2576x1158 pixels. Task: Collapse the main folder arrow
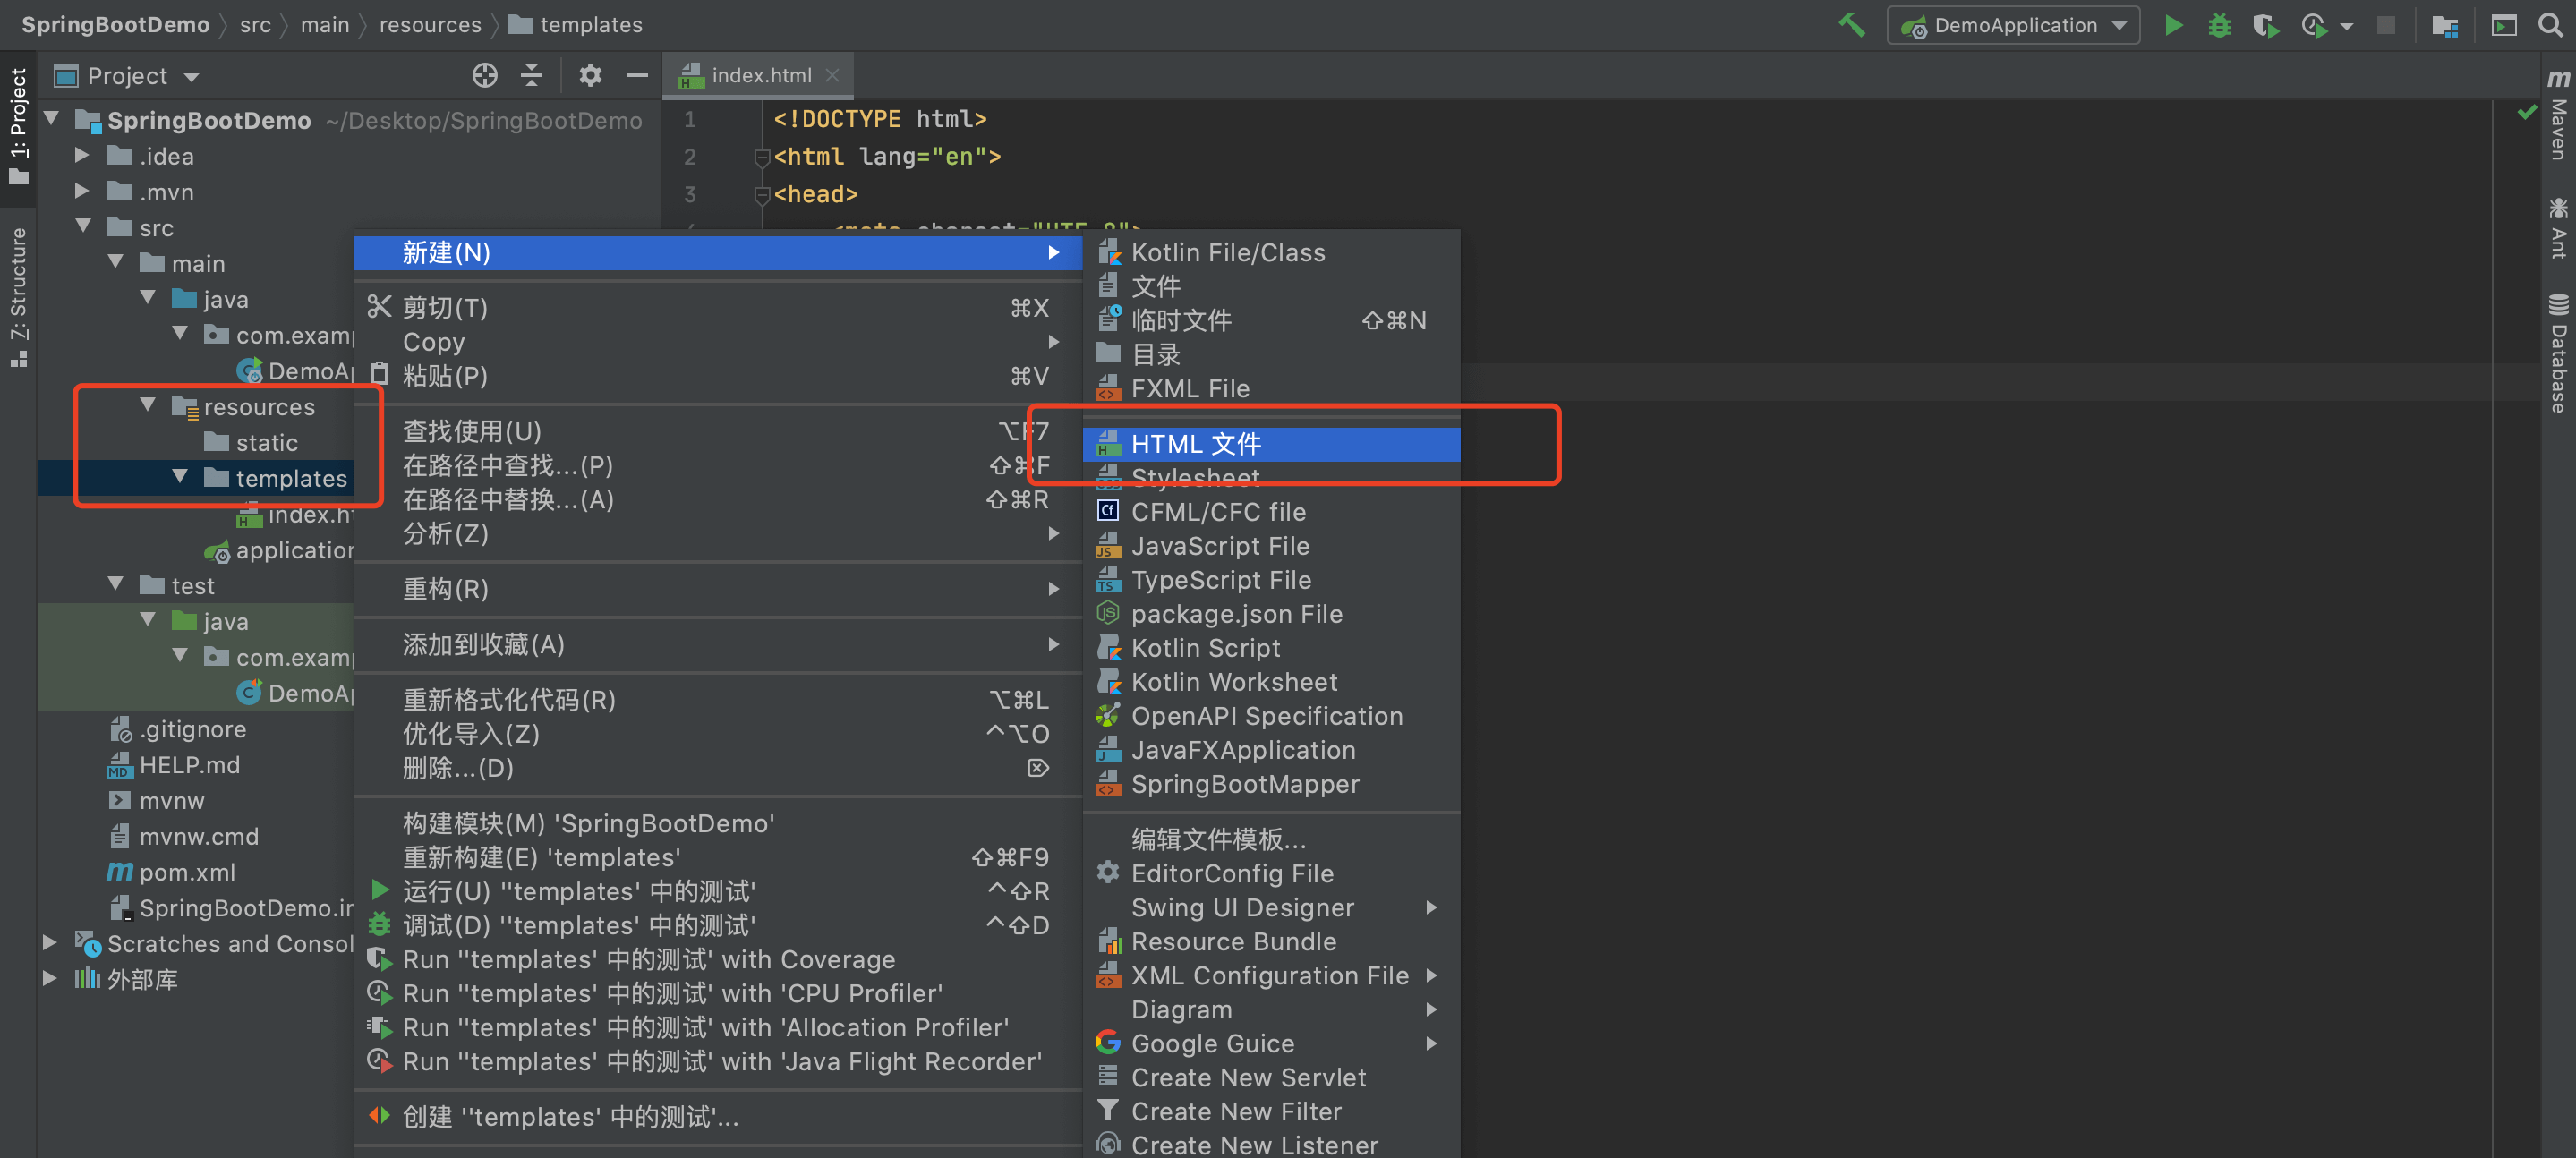click(115, 263)
